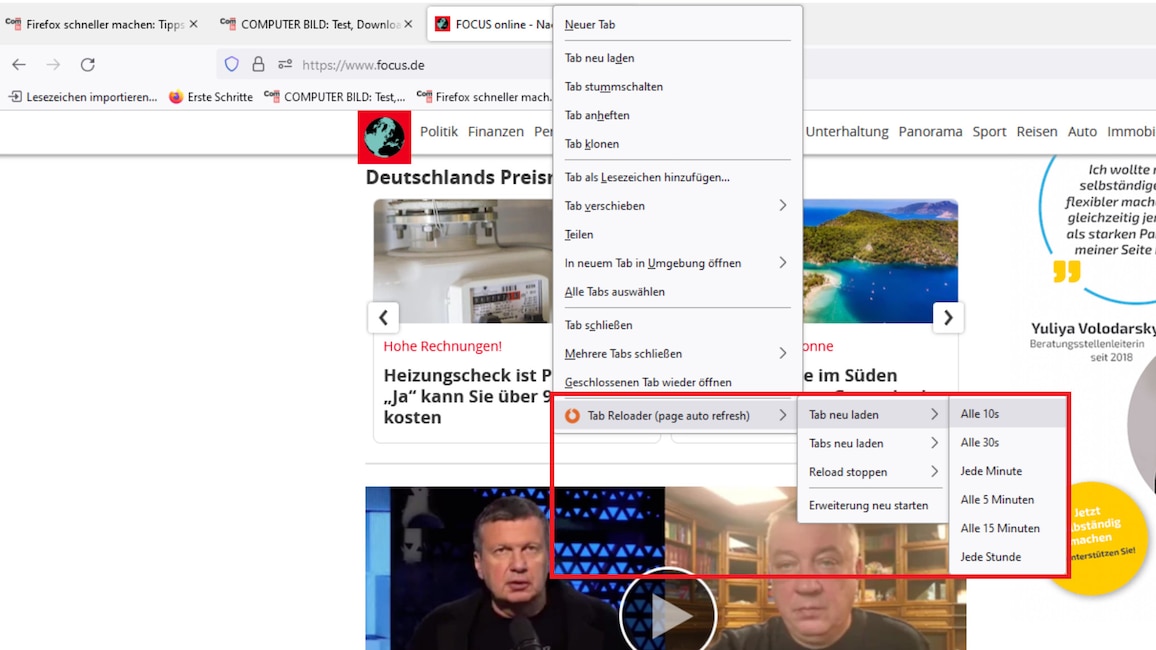The height and width of the screenshot is (650, 1156).
Task: Click the URL address bar
Action: click(420, 65)
